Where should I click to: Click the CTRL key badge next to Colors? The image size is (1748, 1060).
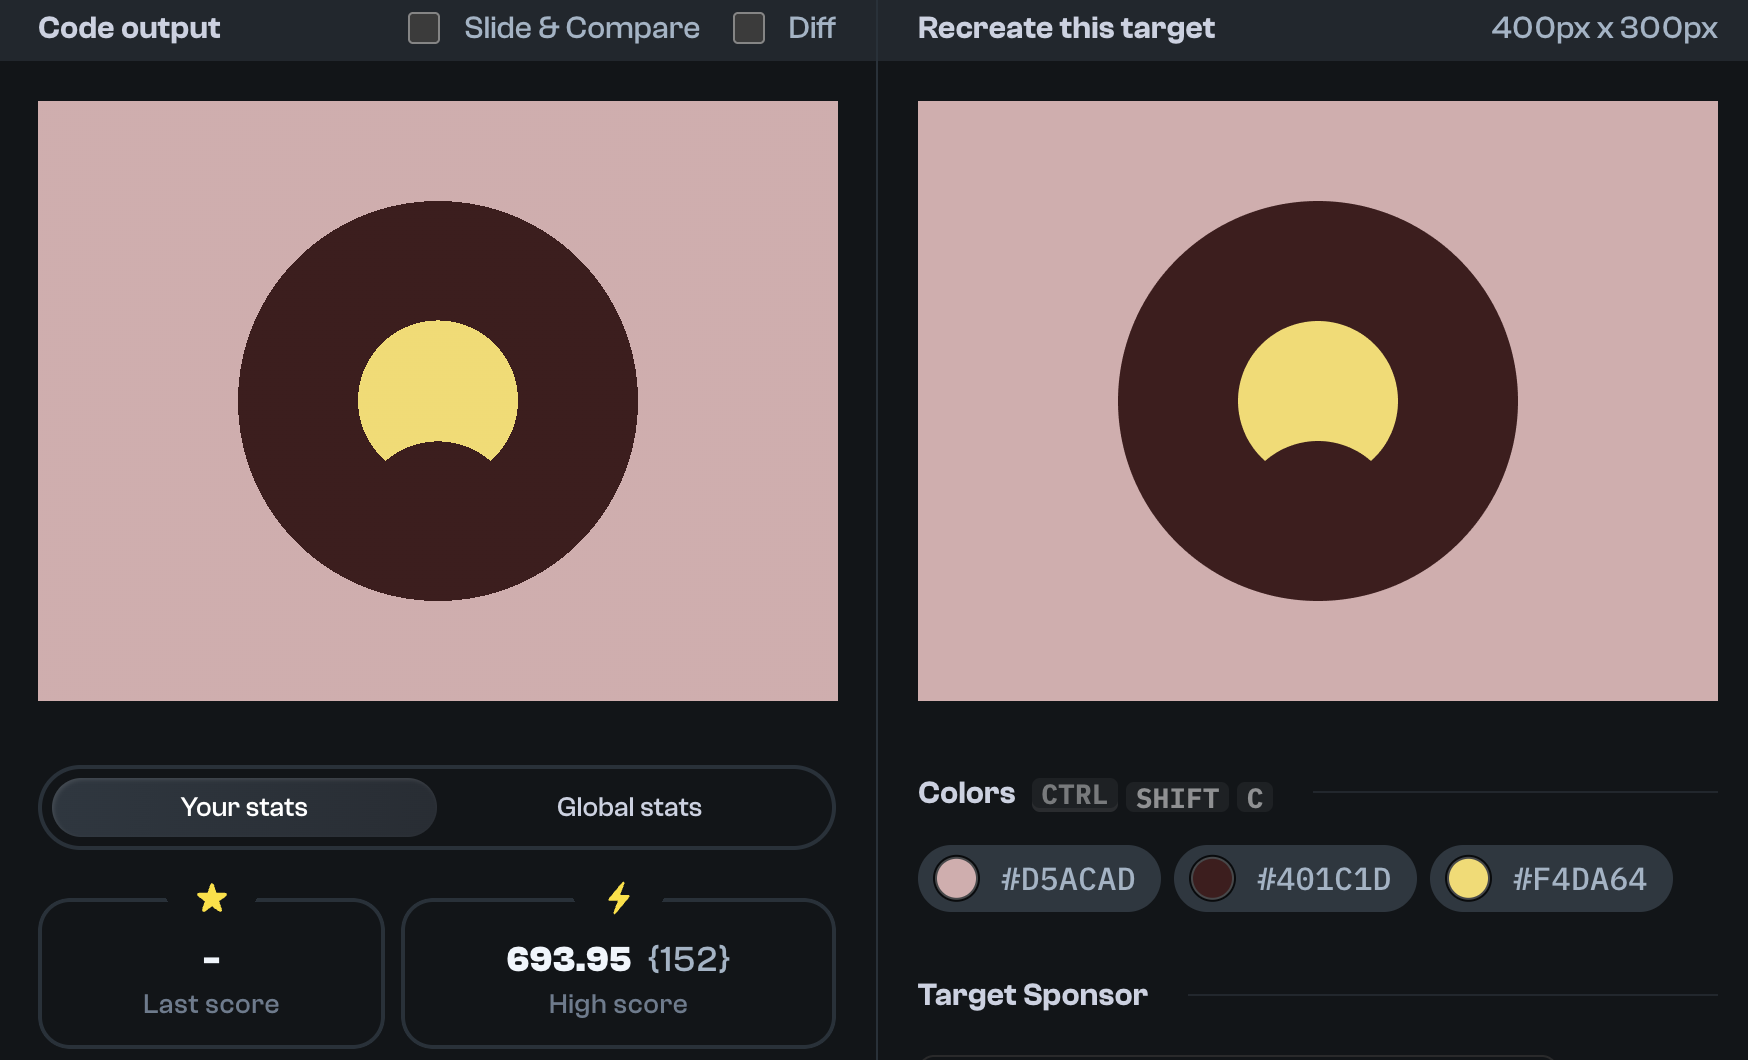[1074, 795]
